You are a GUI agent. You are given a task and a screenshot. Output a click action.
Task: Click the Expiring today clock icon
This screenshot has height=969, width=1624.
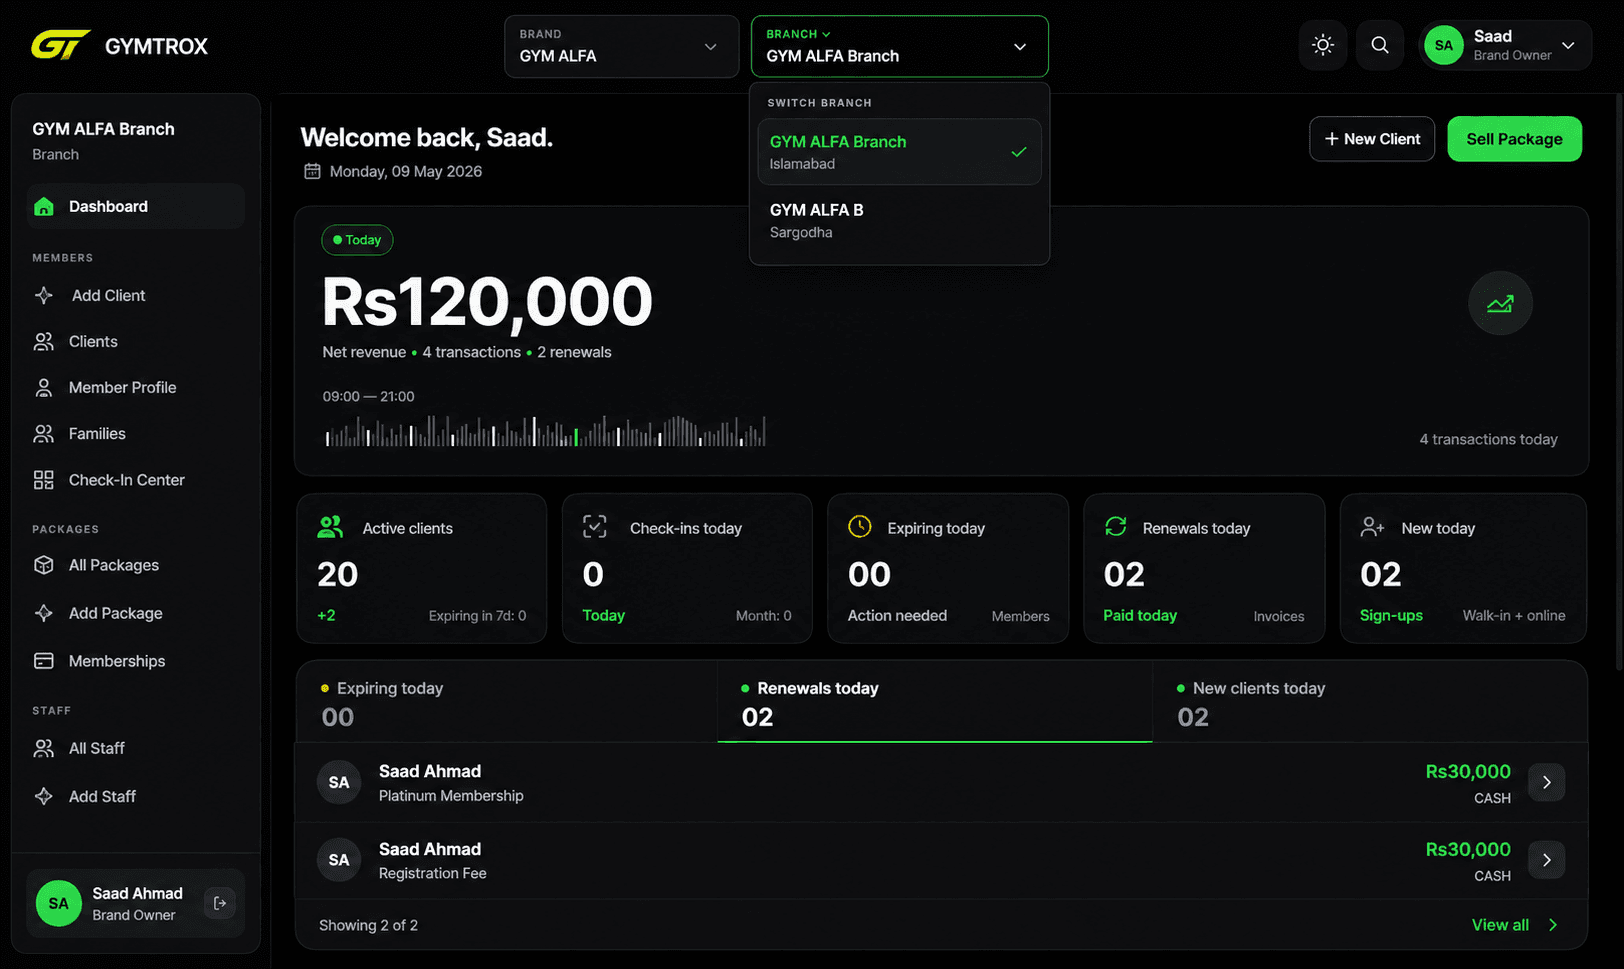click(x=860, y=527)
